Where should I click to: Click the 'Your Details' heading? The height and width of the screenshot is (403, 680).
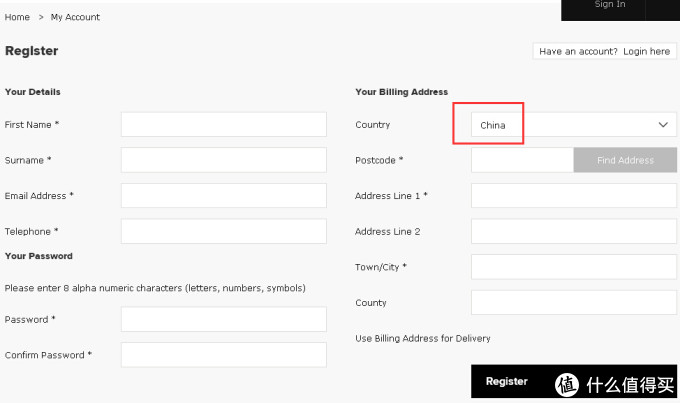click(33, 92)
